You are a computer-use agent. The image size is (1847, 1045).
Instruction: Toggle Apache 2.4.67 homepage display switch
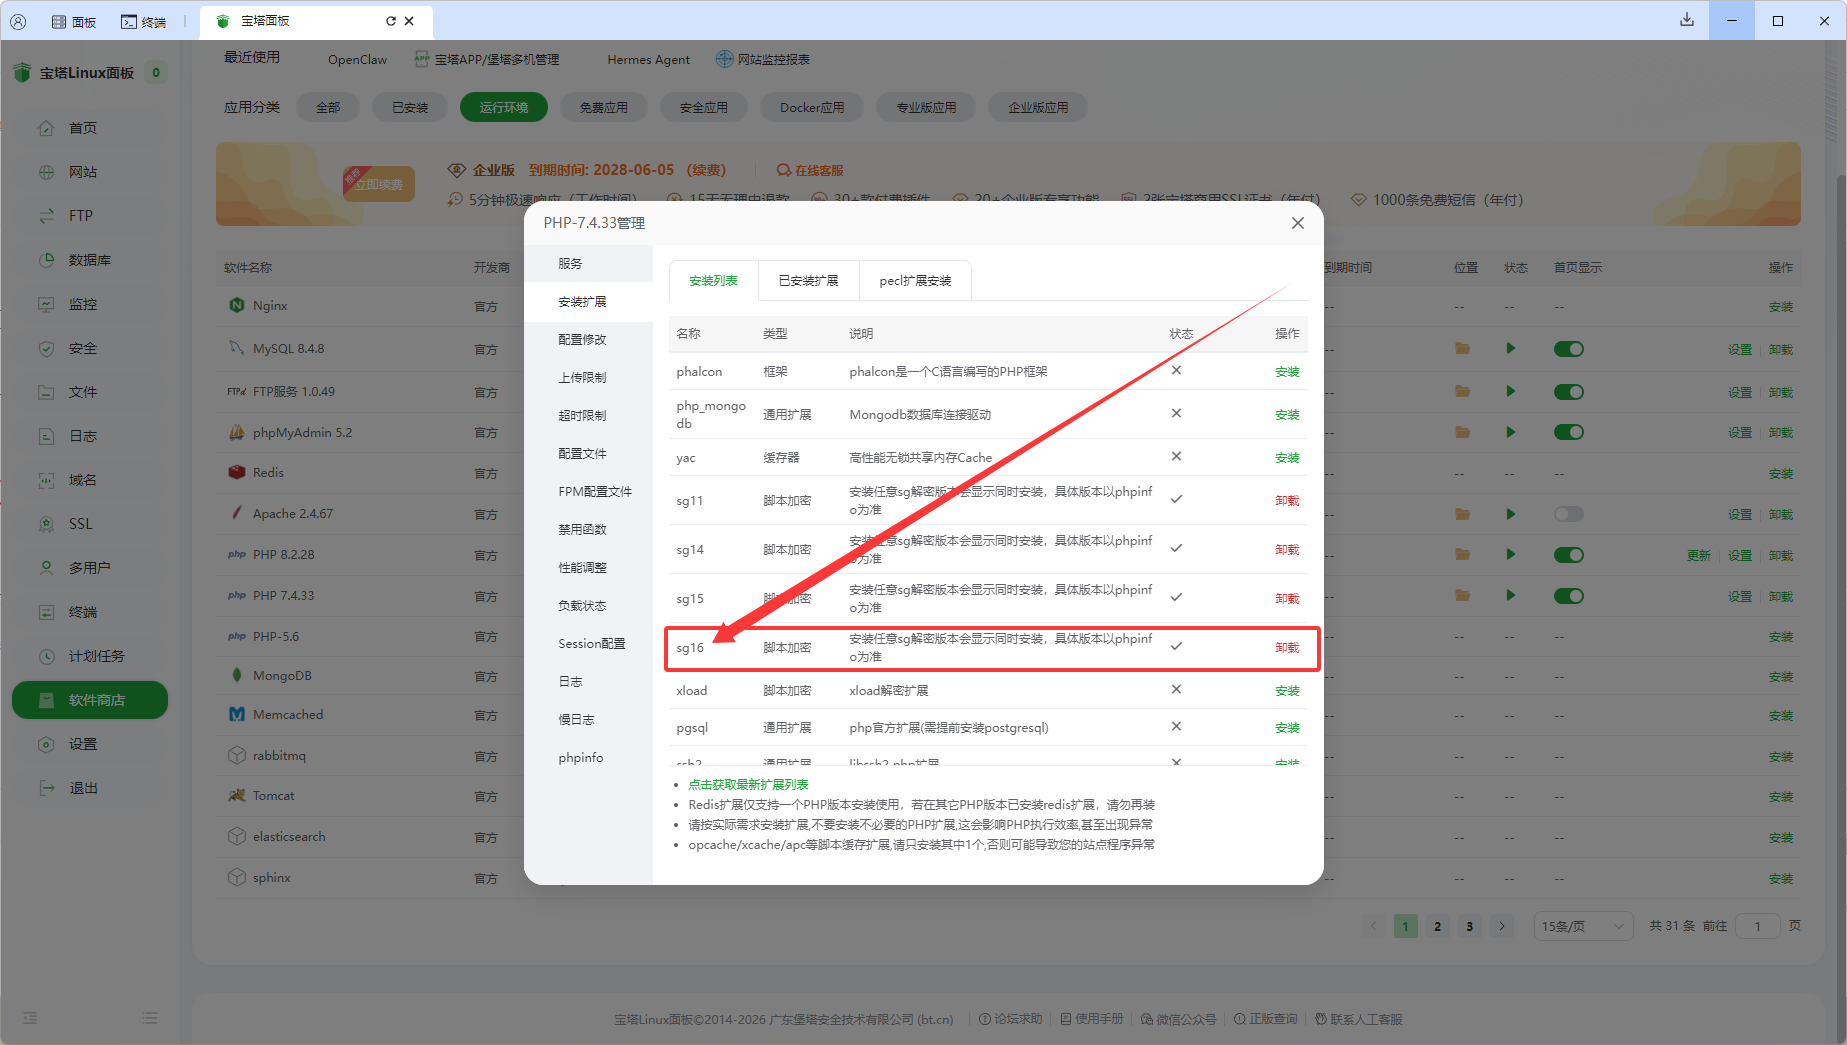tap(1568, 514)
